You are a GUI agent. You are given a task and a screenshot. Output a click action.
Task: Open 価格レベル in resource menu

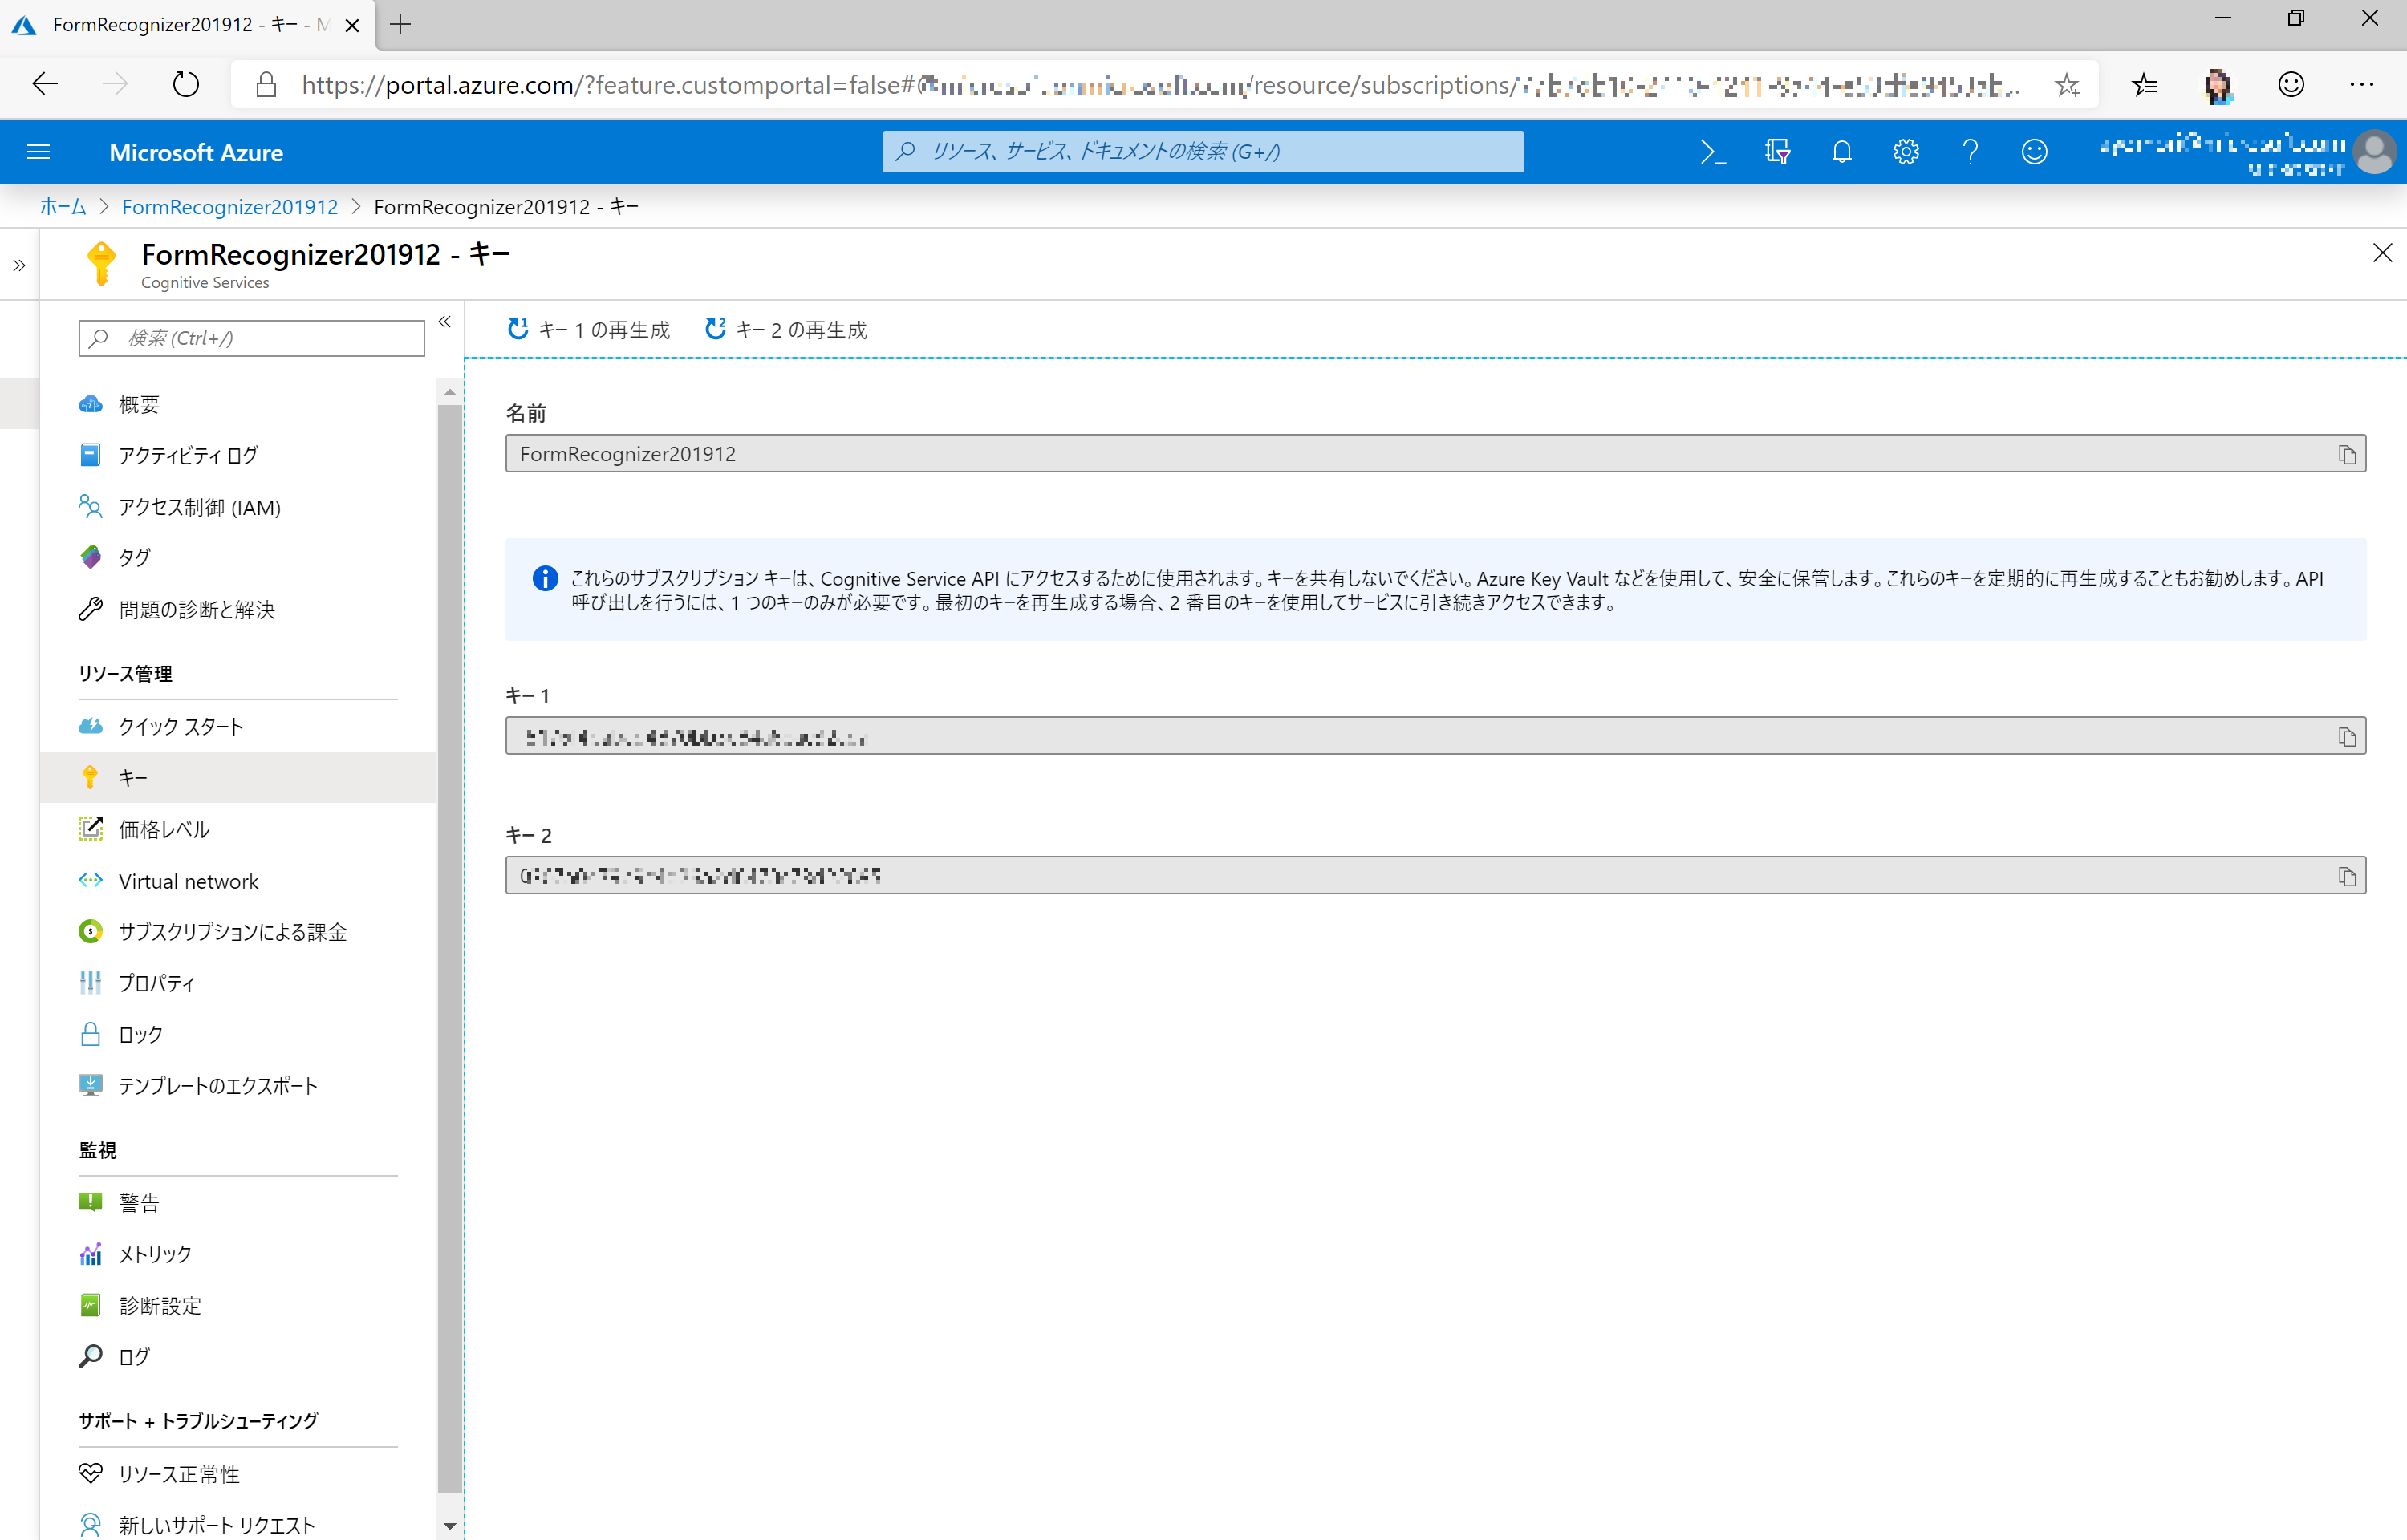click(164, 829)
